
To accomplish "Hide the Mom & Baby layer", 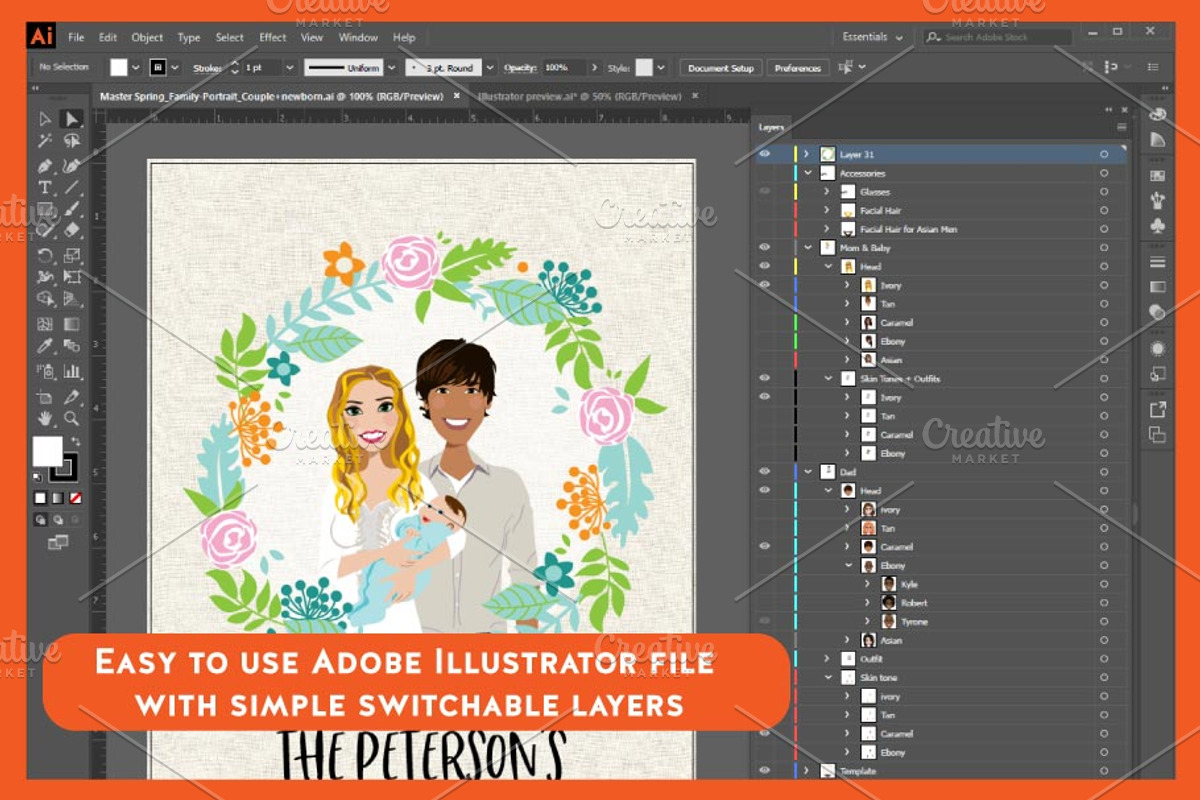I will click(765, 247).
